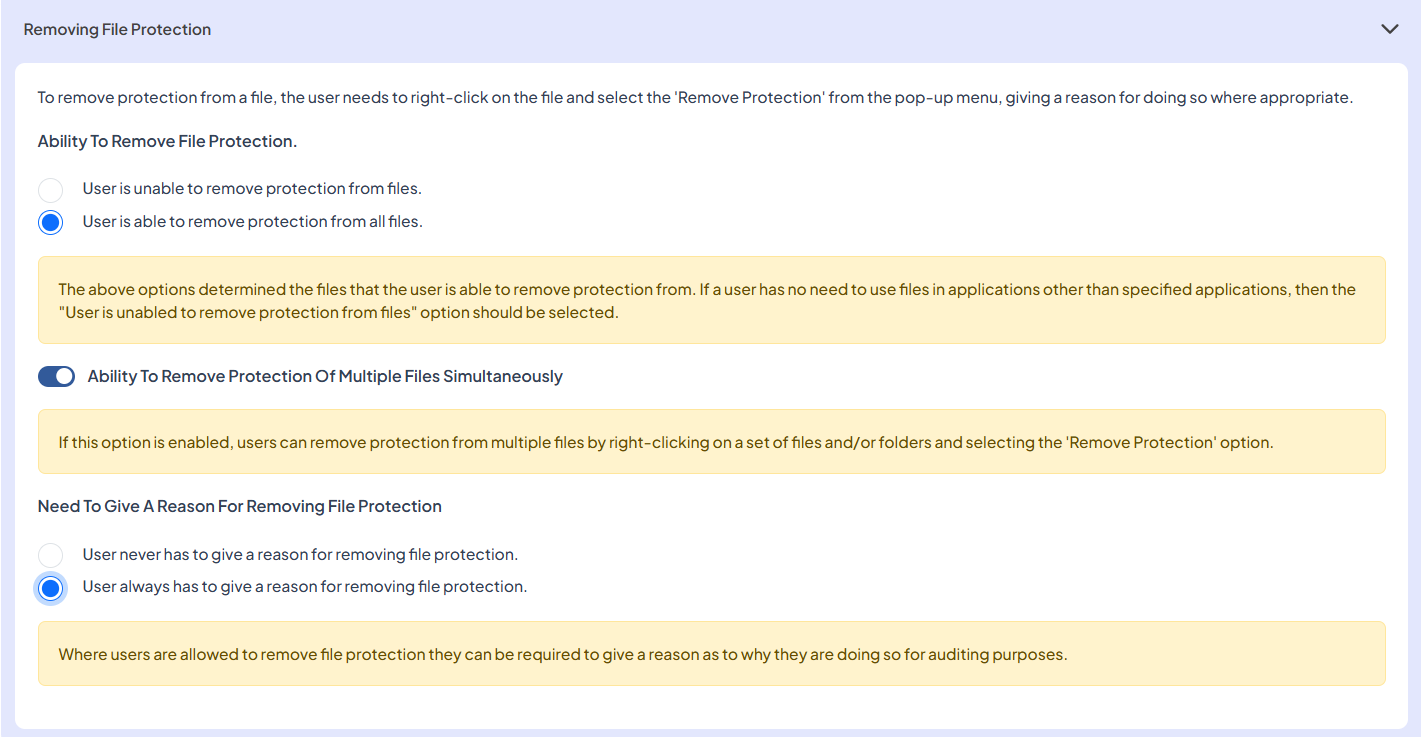
Task: Collapse the Removing File Protection section
Action: coord(1390,29)
